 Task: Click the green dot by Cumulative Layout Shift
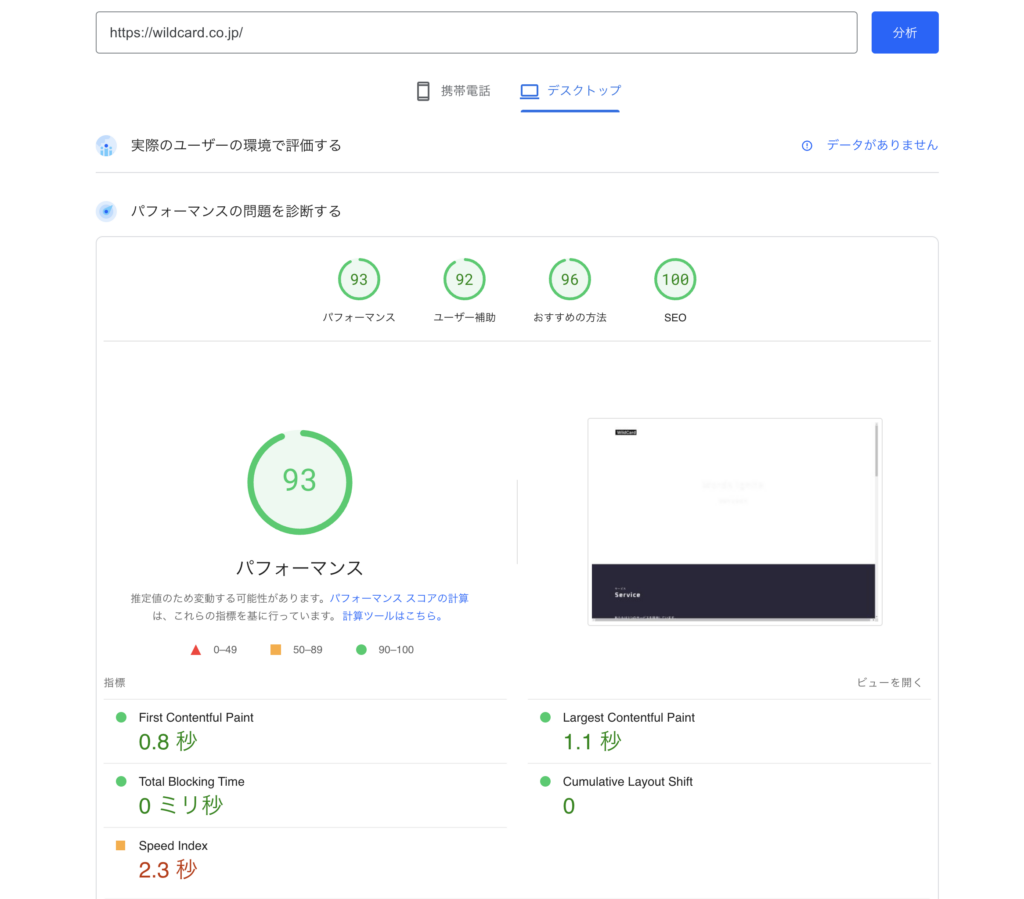click(x=545, y=781)
